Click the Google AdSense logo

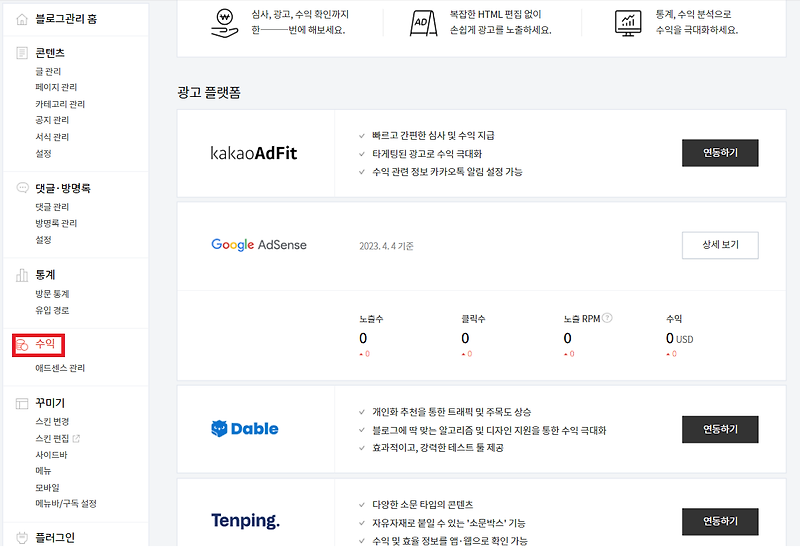click(259, 245)
